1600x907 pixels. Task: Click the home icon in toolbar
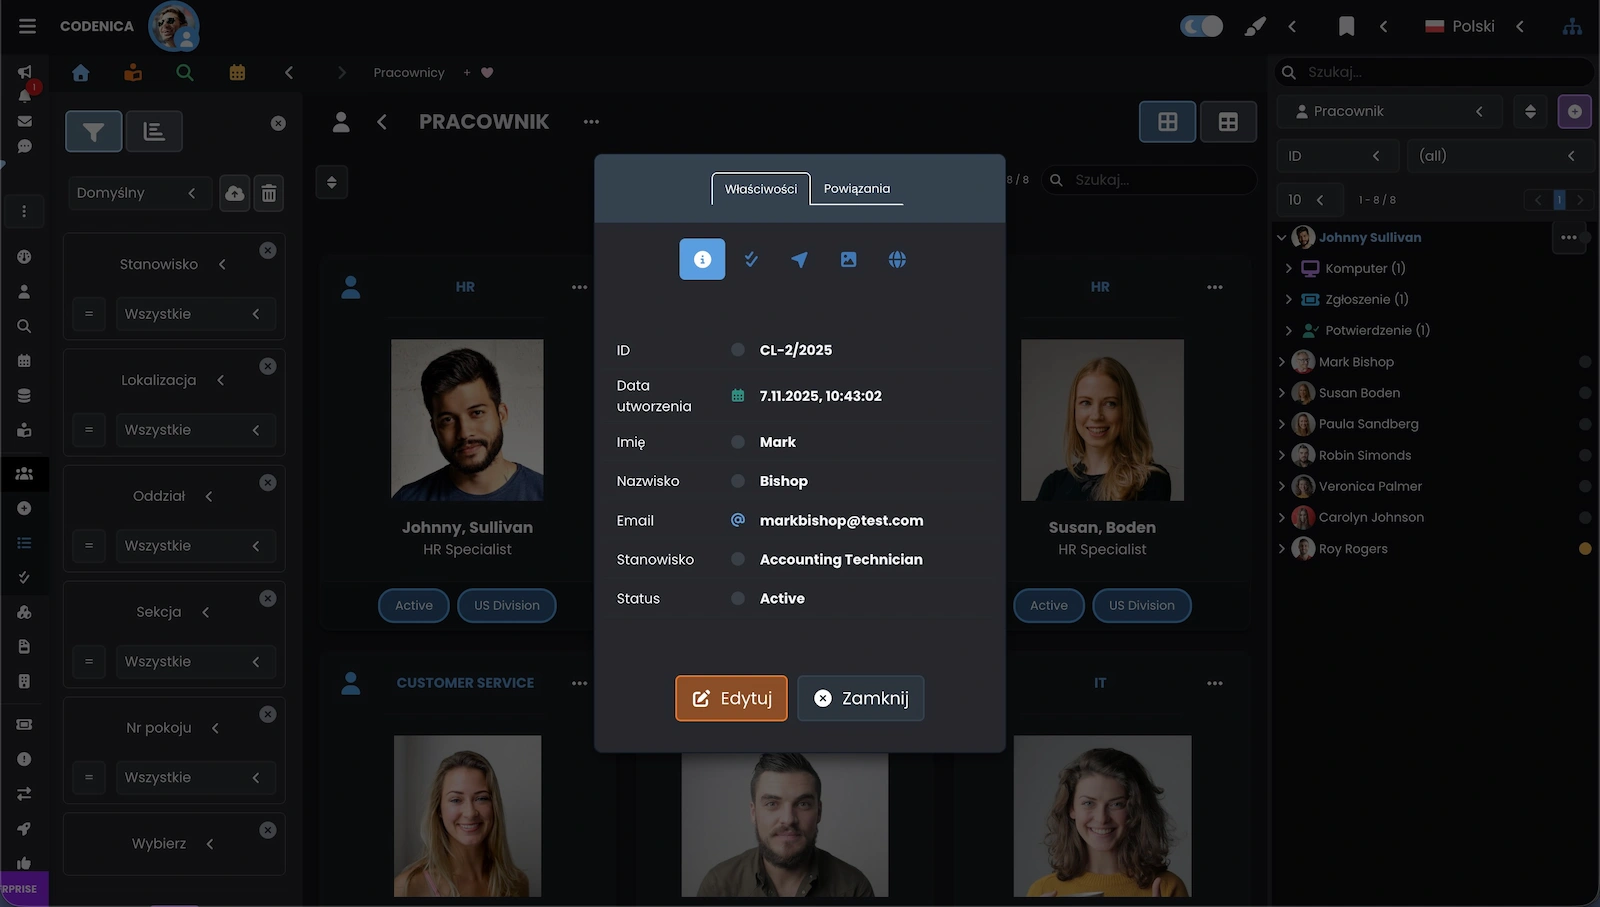(81, 73)
